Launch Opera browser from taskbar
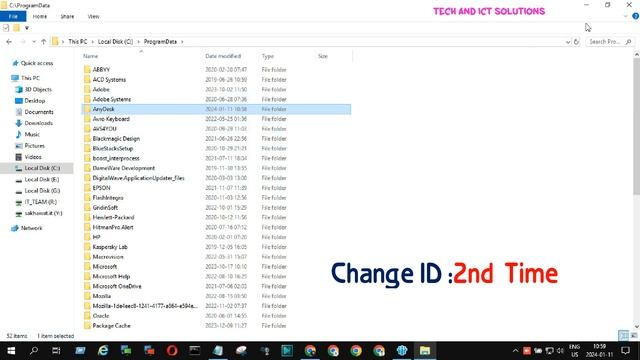 172,351
